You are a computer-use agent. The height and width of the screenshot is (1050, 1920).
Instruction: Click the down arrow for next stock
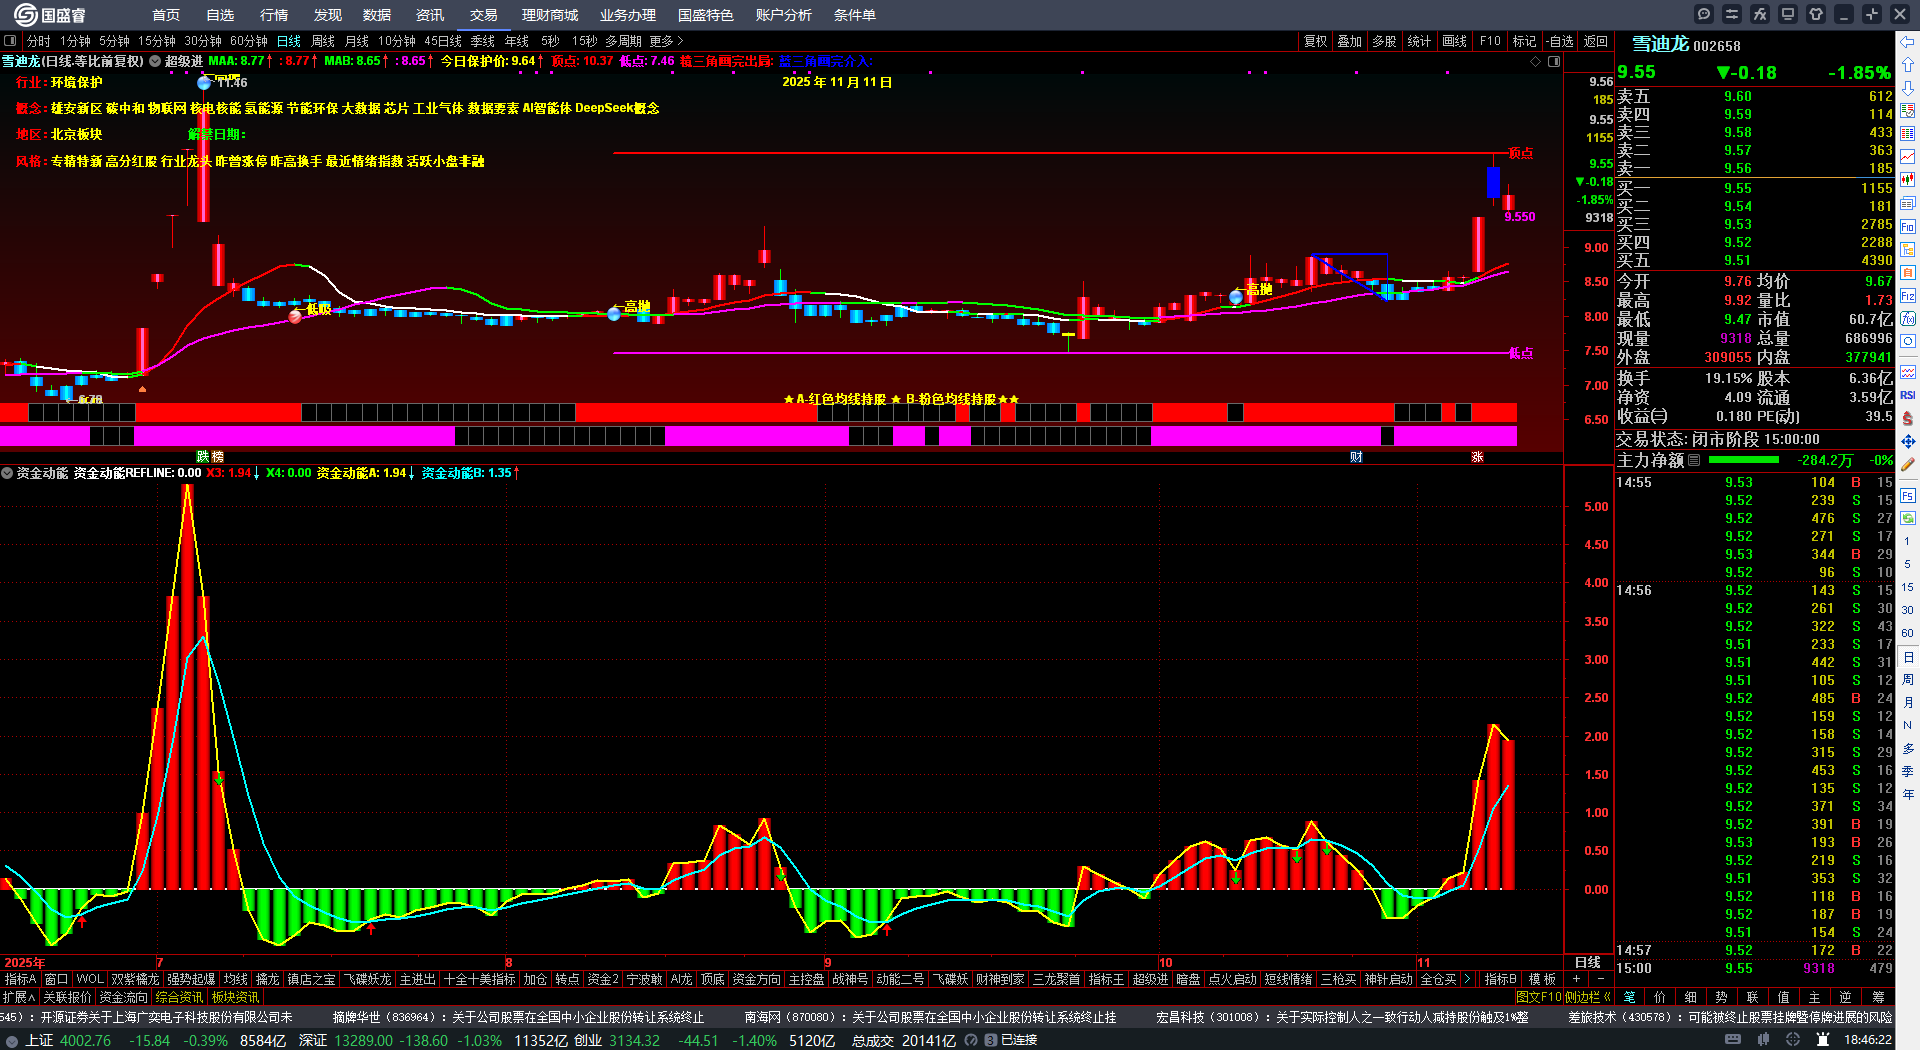click(1908, 87)
